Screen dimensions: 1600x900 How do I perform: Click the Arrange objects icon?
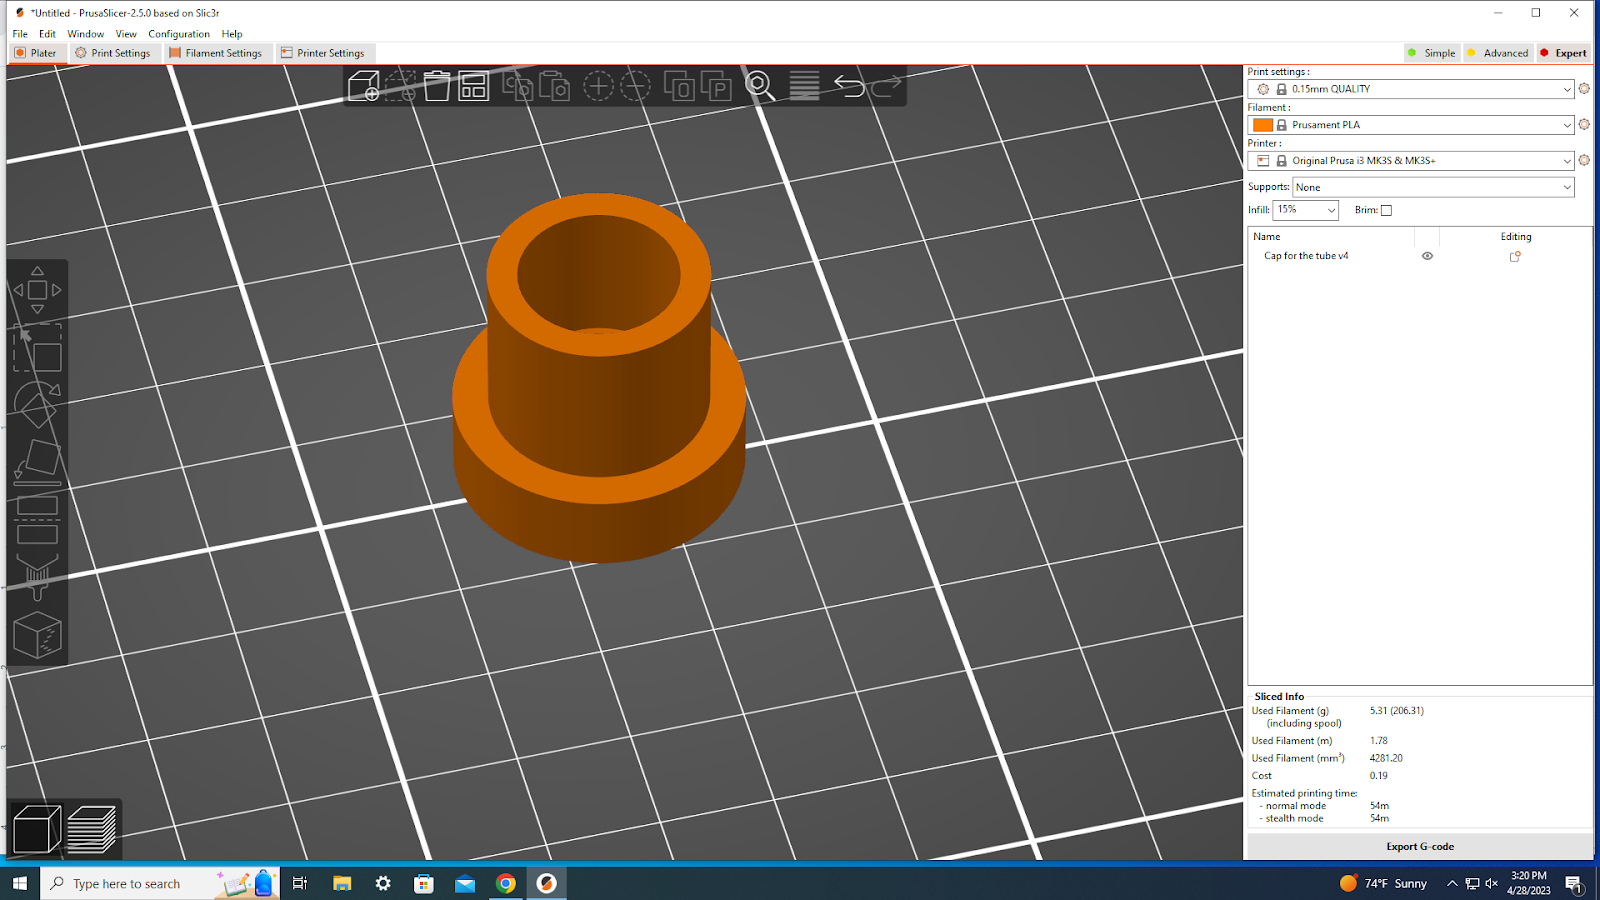point(473,86)
